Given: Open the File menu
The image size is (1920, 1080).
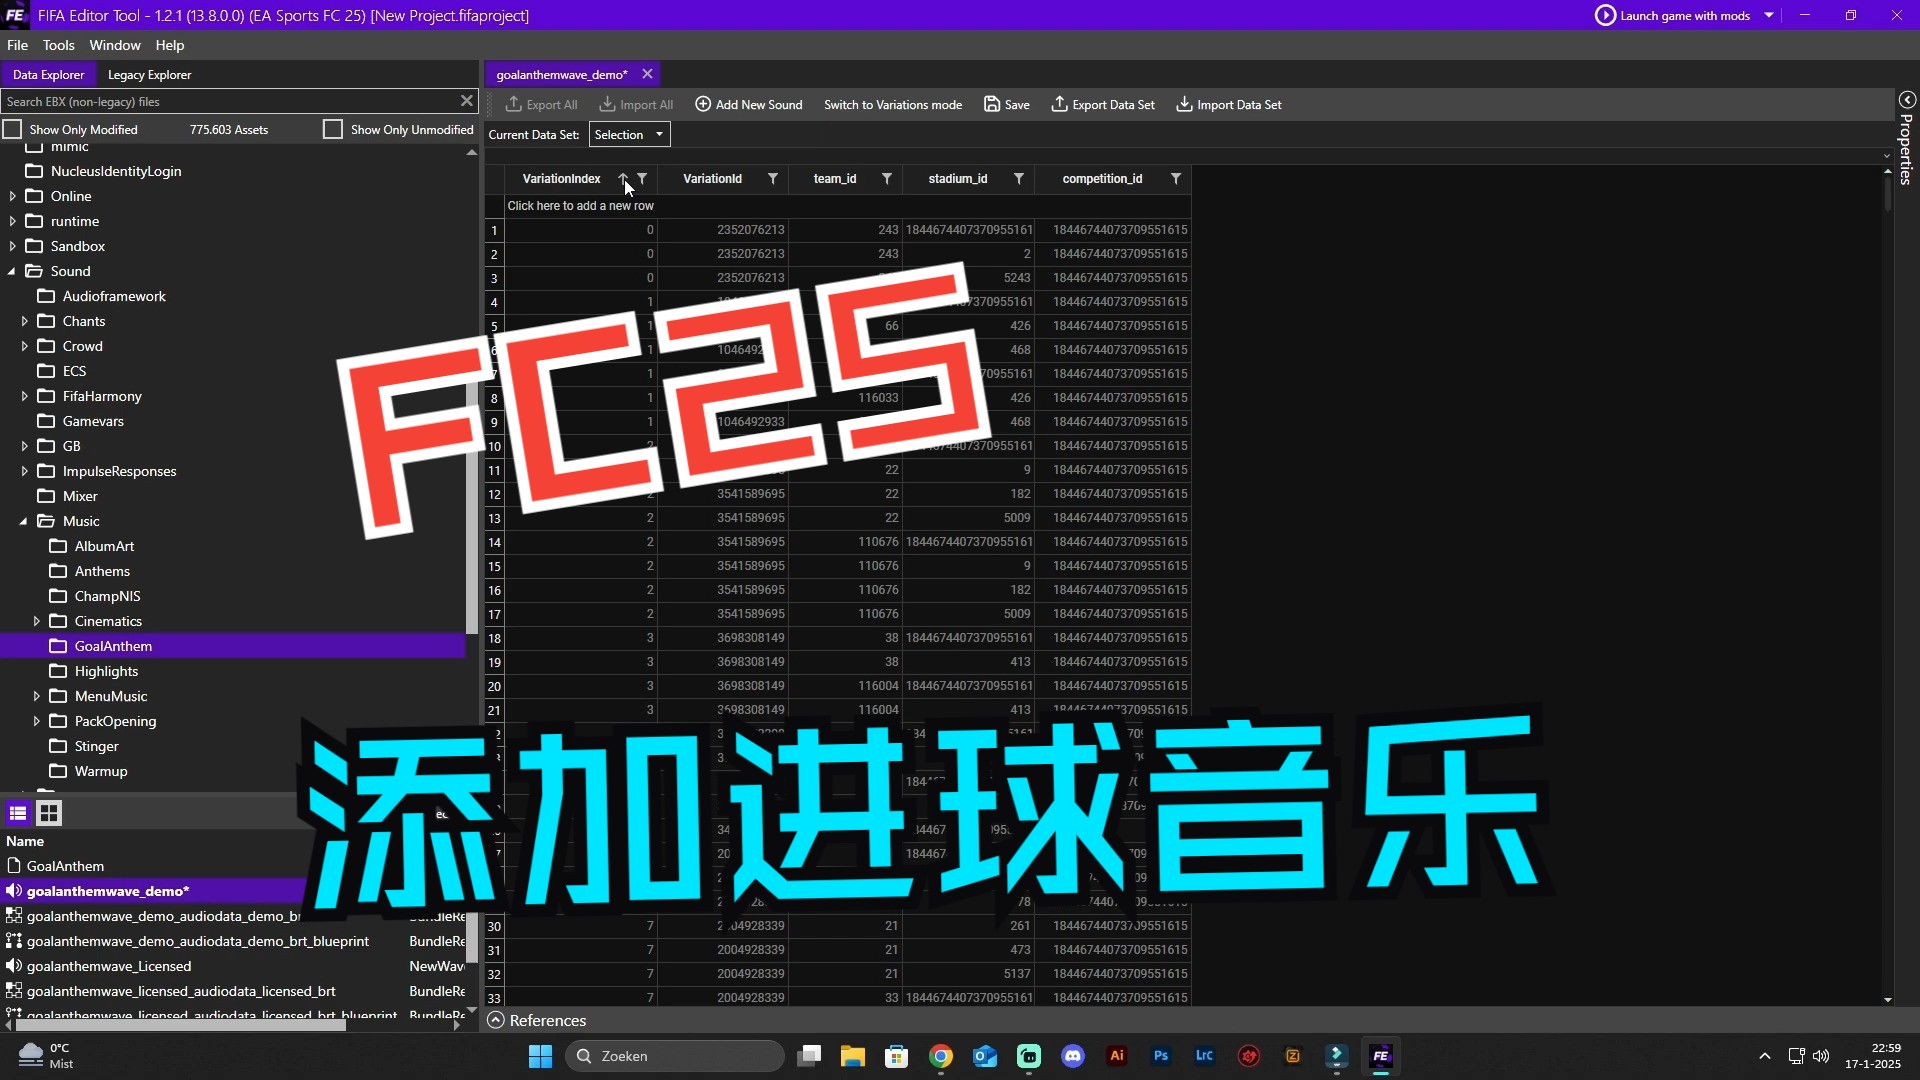Looking at the screenshot, I should [x=17, y=45].
